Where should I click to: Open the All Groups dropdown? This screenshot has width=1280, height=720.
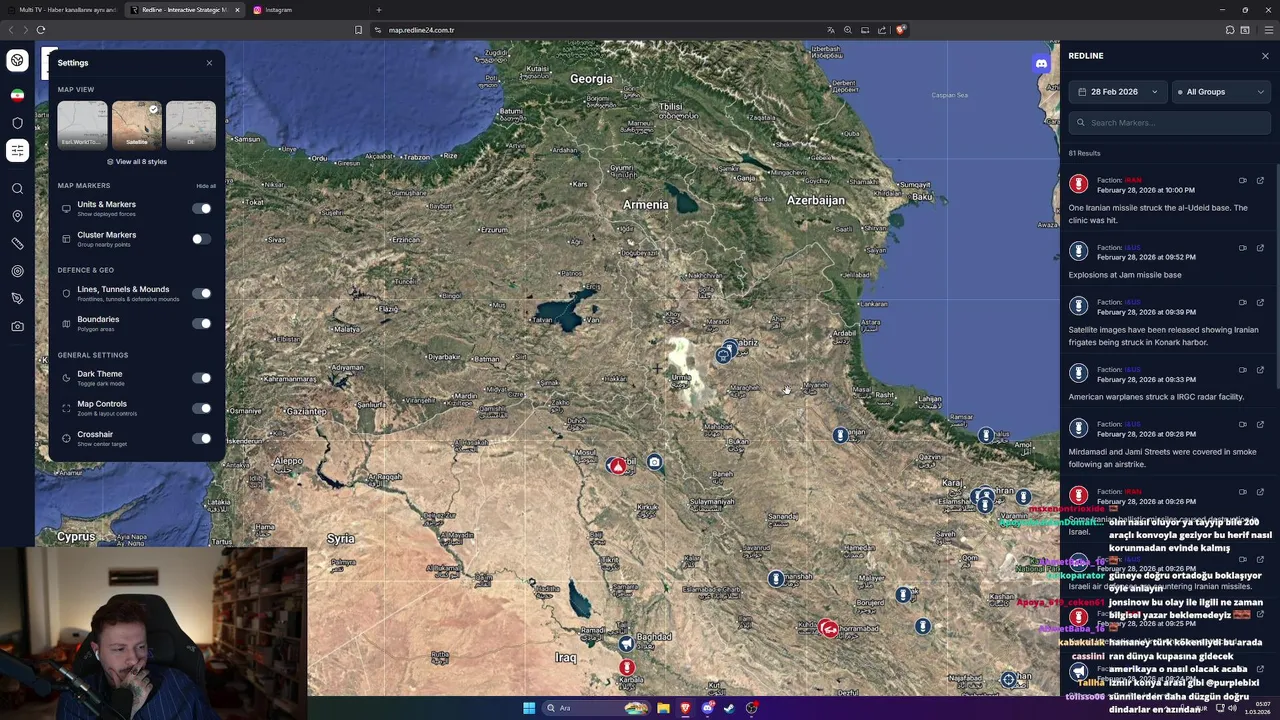click(x=1220, y=92)
